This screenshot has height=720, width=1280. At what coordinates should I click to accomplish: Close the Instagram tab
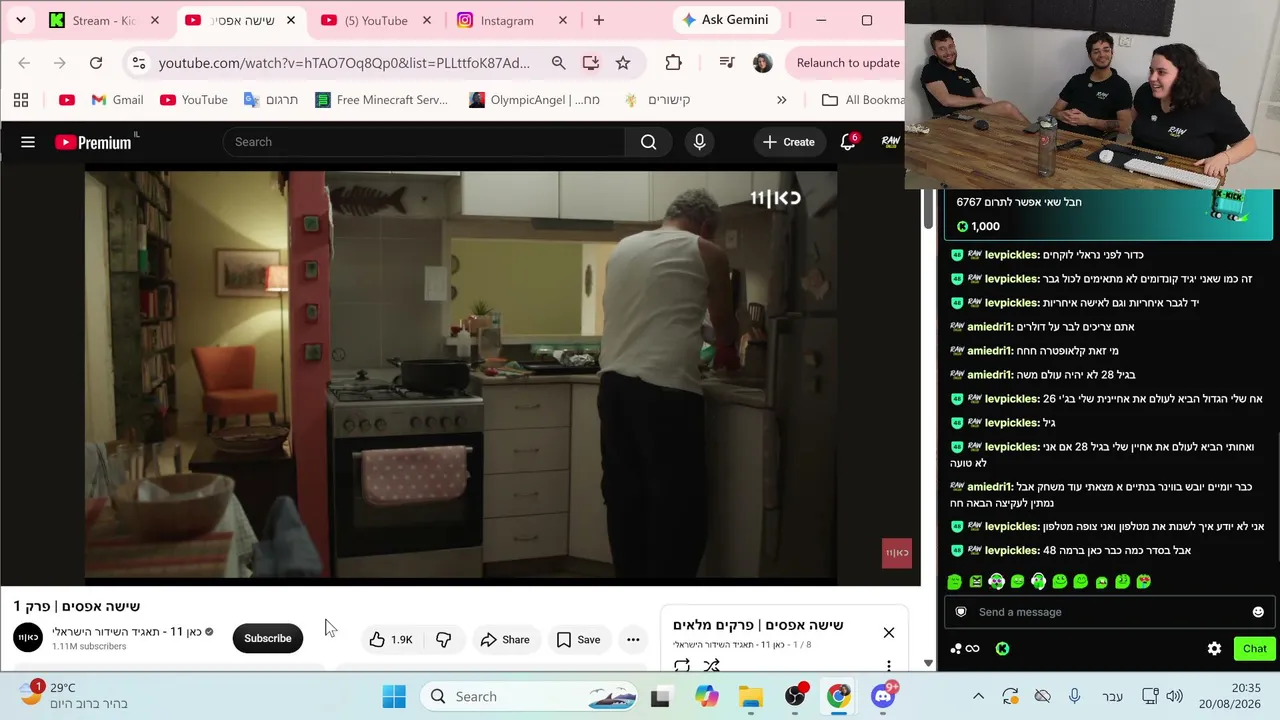coord(562,20)
